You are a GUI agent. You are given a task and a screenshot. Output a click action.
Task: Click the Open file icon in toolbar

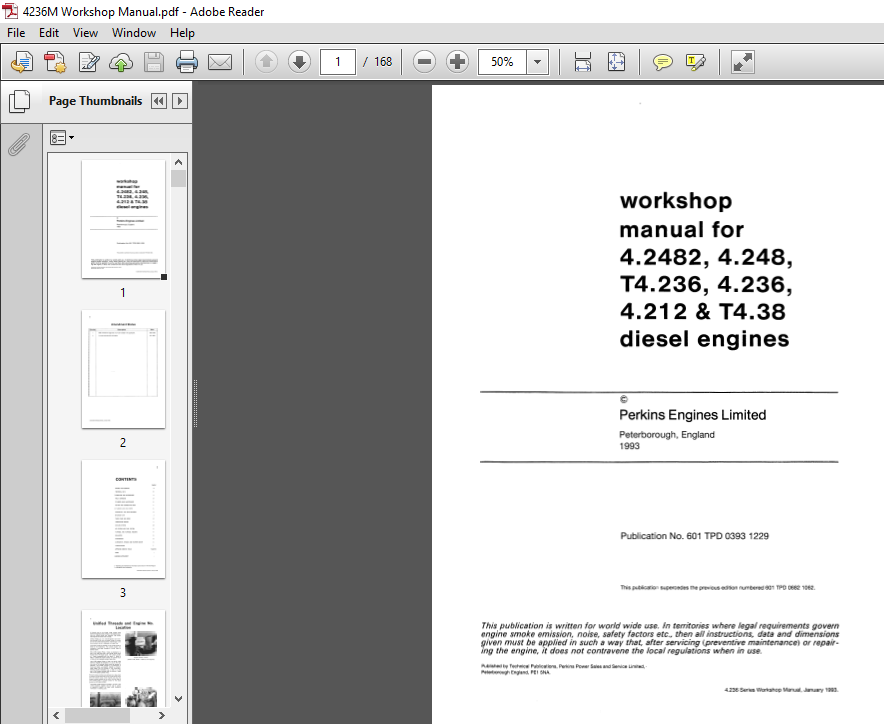(22, 62)
